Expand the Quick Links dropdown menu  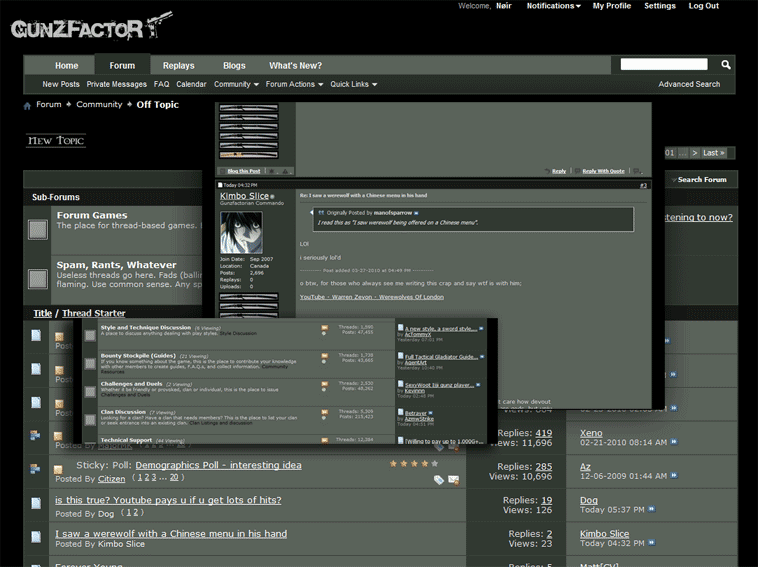353,84
